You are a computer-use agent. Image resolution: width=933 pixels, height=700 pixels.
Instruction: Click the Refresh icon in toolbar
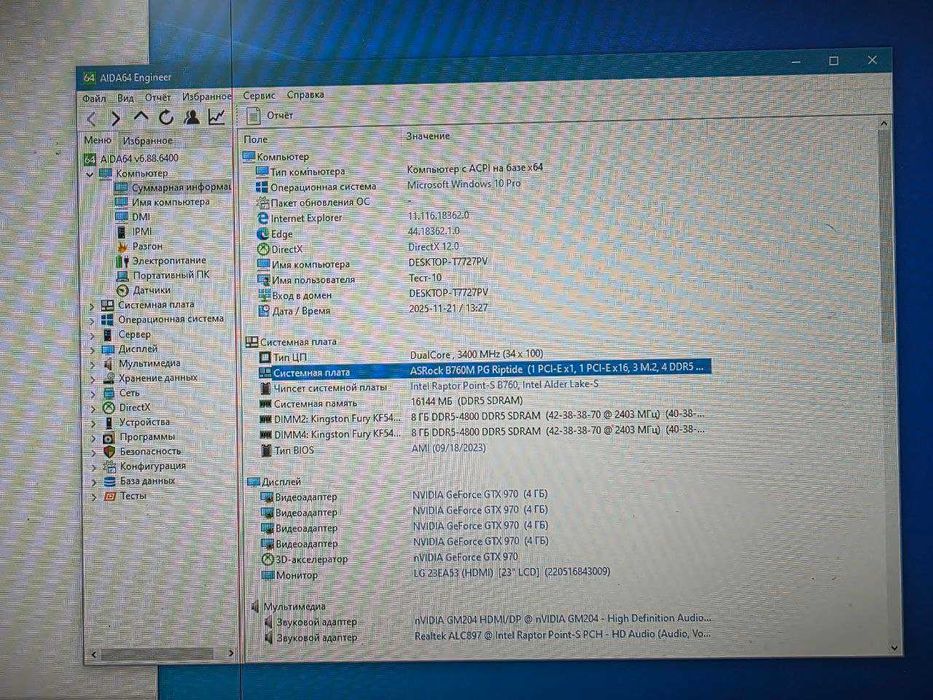(166, 117)
